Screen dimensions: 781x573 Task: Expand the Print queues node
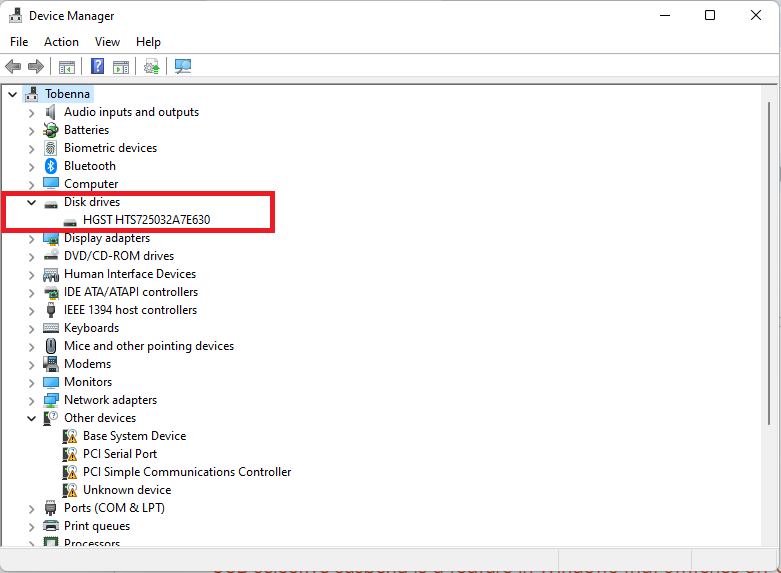coord(31,527)
